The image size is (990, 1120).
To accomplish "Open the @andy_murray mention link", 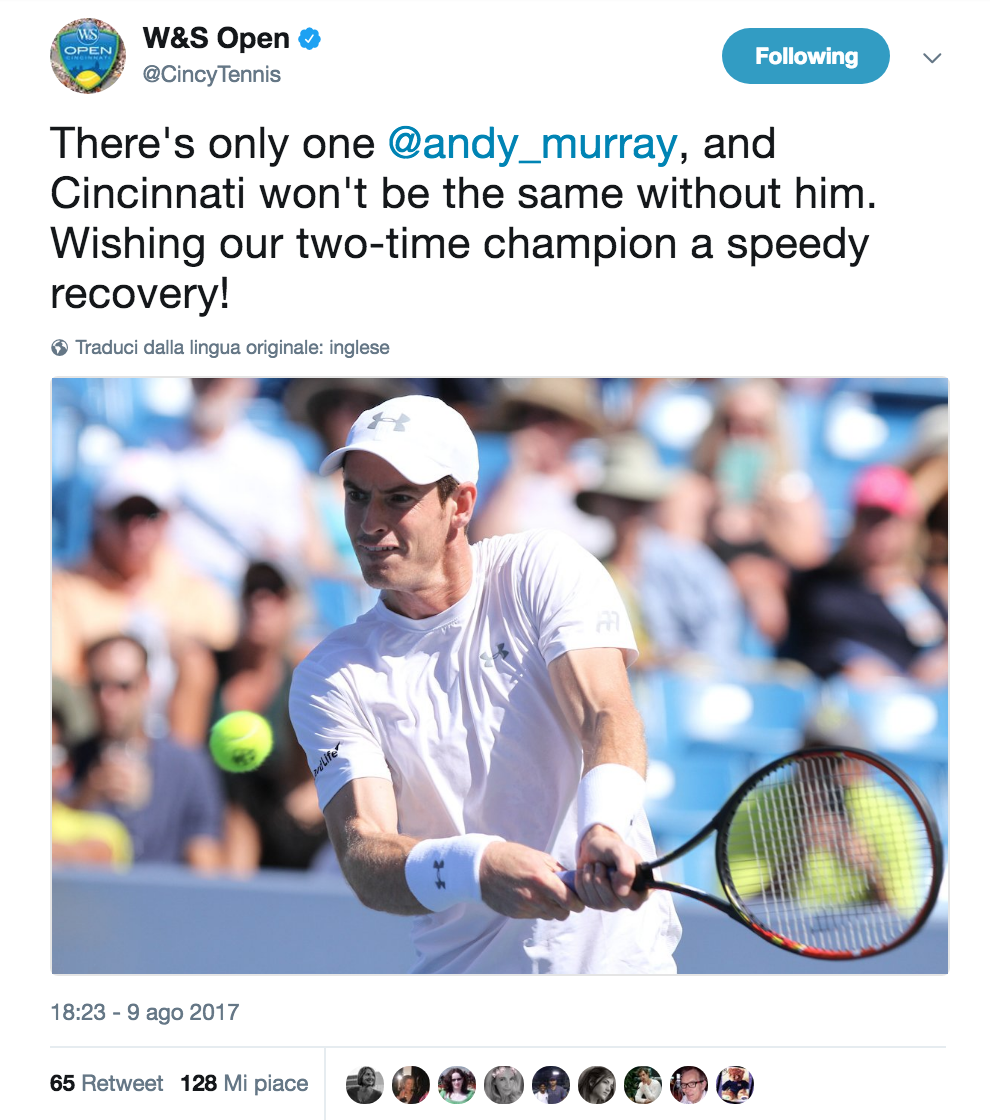I will [532, 144].
